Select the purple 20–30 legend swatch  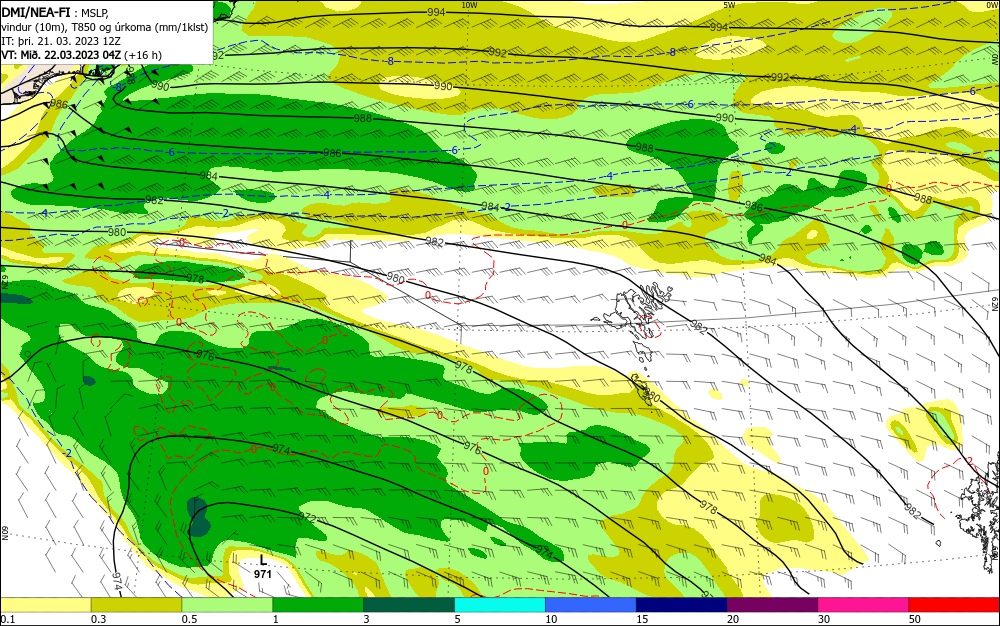772,605
